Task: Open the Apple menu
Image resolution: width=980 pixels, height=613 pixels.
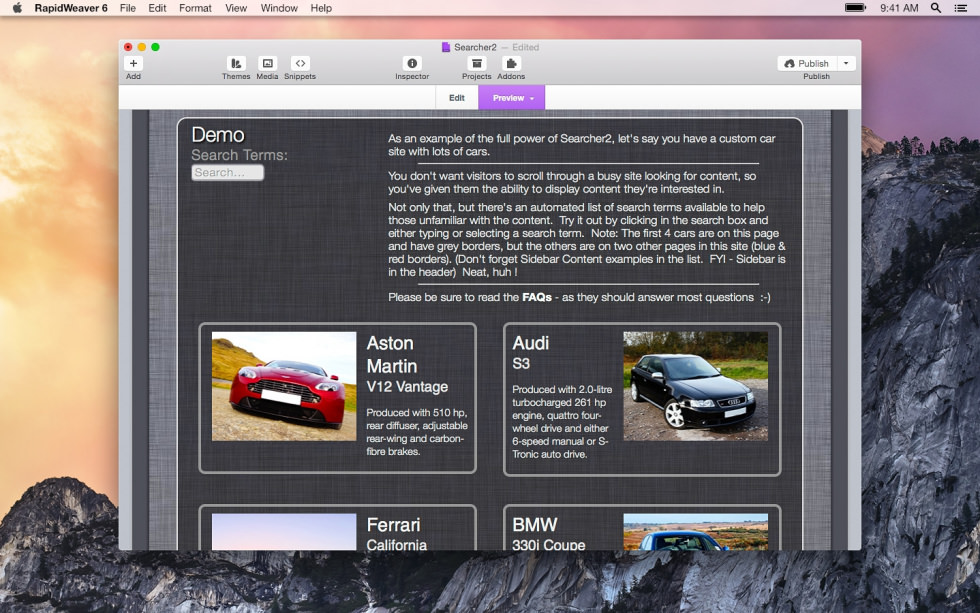Action: click(18, 8)
